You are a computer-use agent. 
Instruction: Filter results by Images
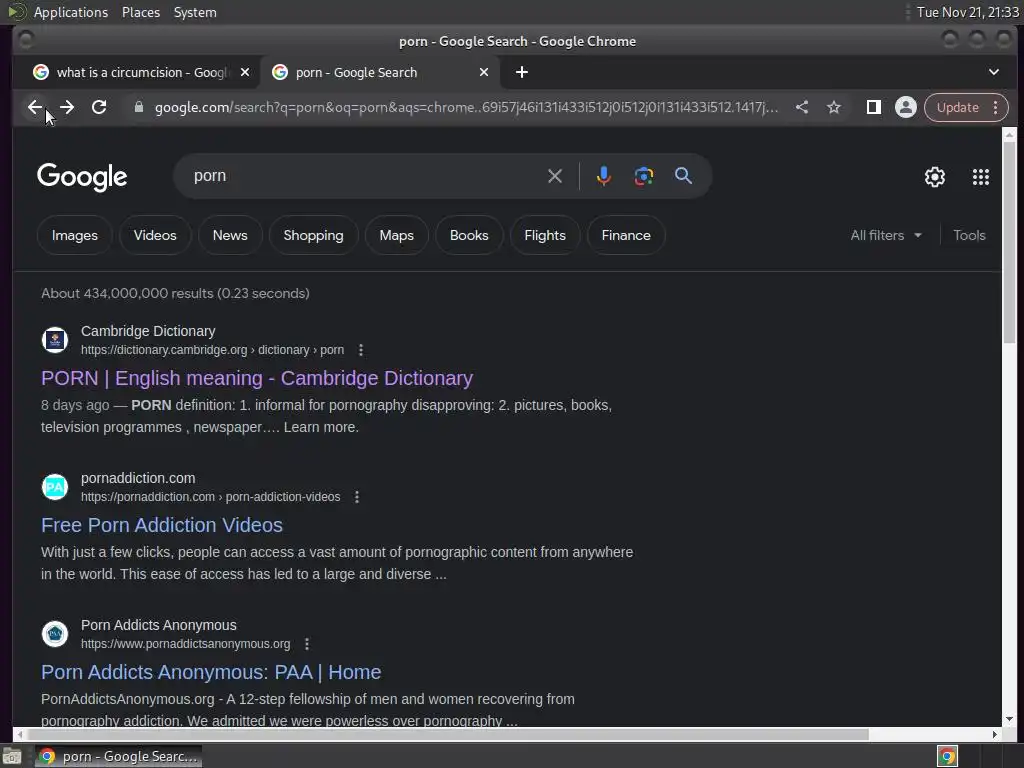[x=74, y=235]
